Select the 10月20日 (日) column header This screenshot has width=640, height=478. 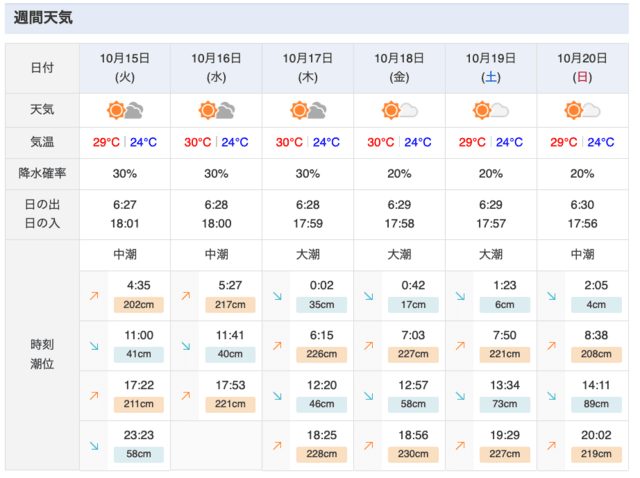pos(582,68)
